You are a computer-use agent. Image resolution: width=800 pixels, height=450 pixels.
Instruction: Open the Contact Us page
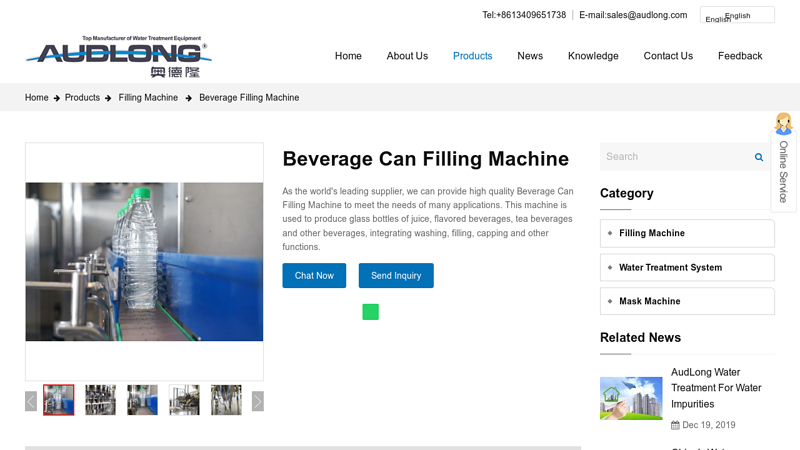coord(668,56)
